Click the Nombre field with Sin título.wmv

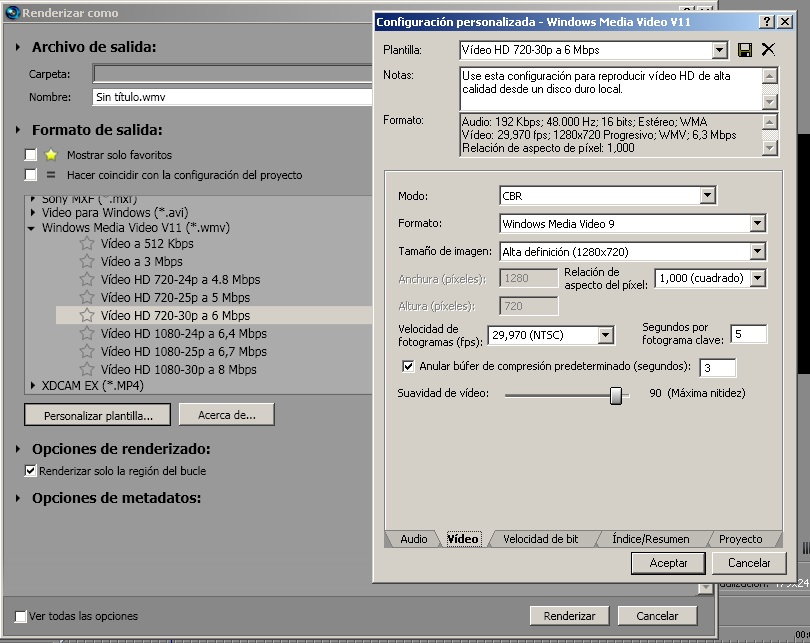232,97
